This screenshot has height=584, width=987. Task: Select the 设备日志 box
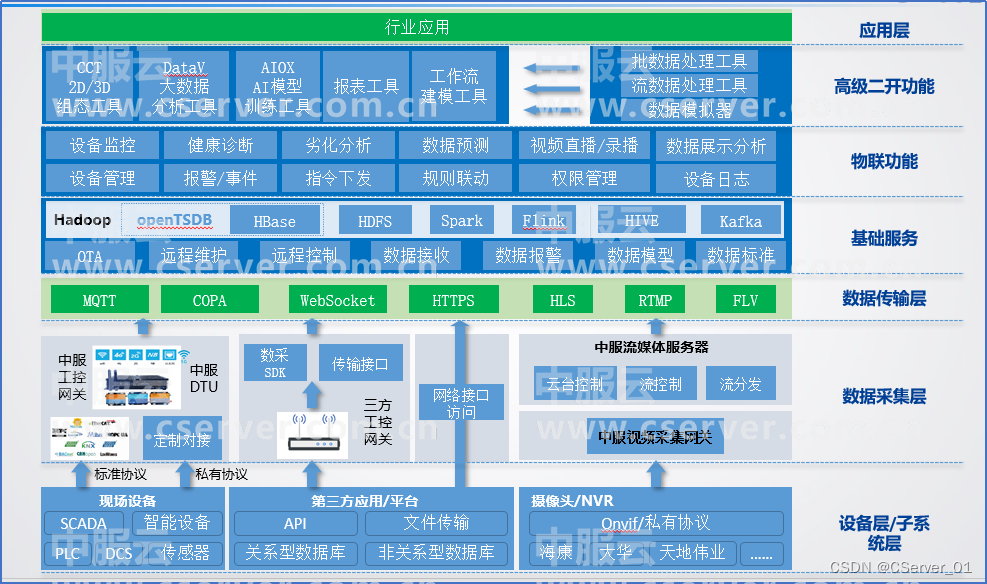(716, 179)
